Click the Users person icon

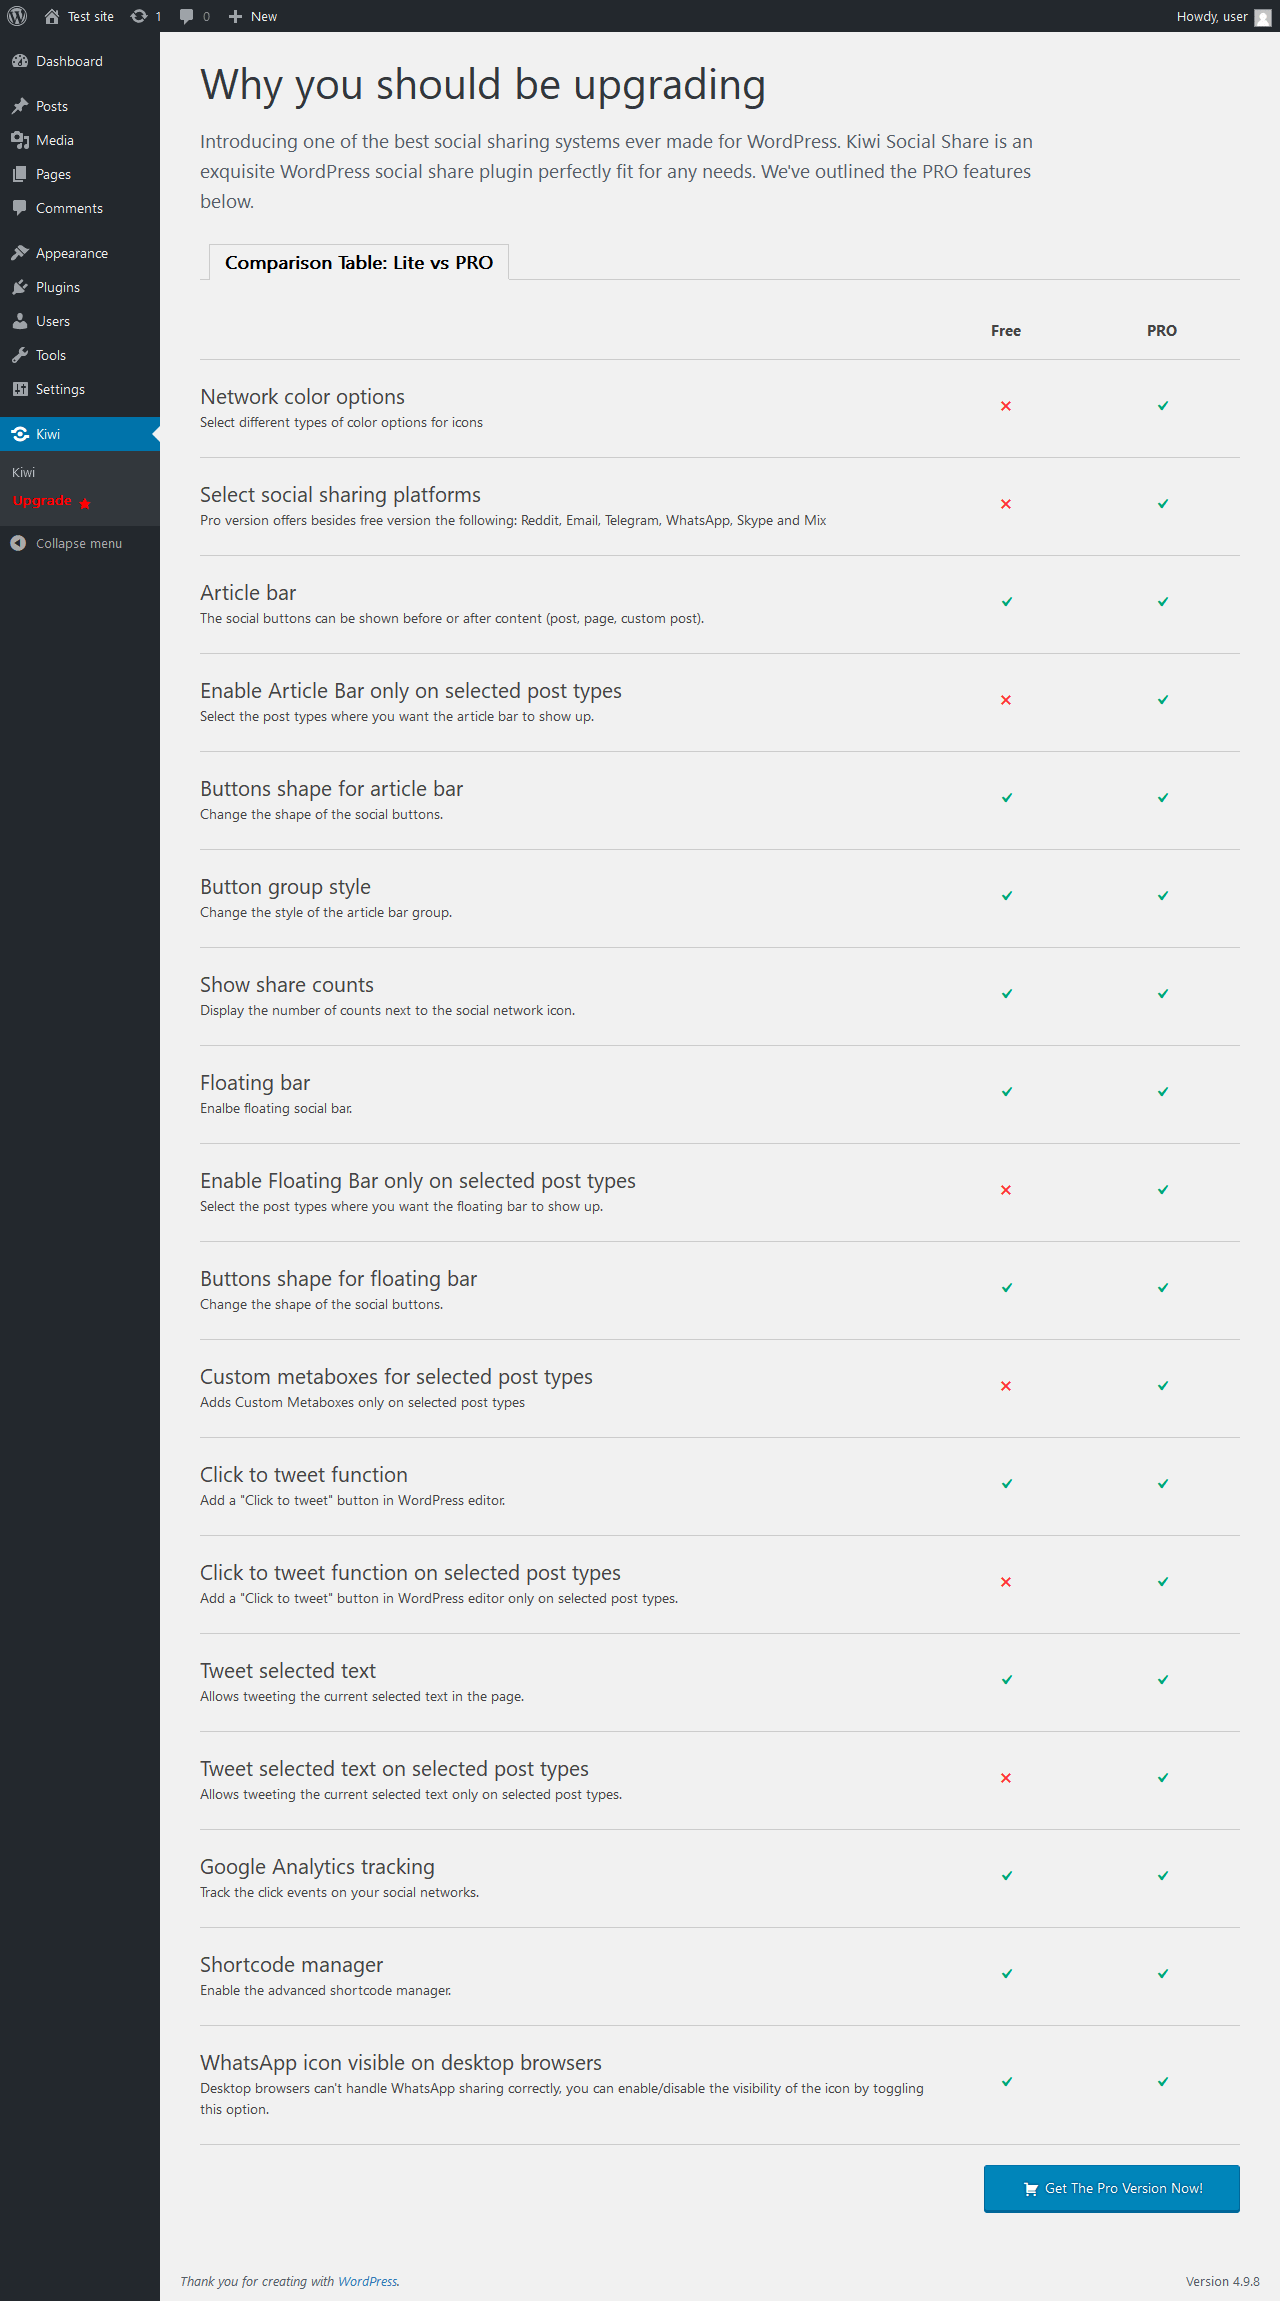[x=20, y=321]
